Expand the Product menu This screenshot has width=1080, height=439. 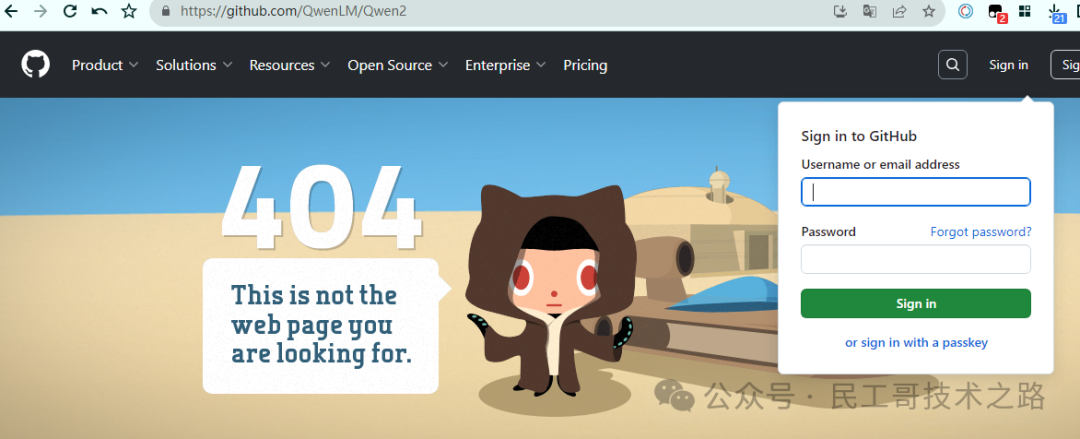coord(105,65)
